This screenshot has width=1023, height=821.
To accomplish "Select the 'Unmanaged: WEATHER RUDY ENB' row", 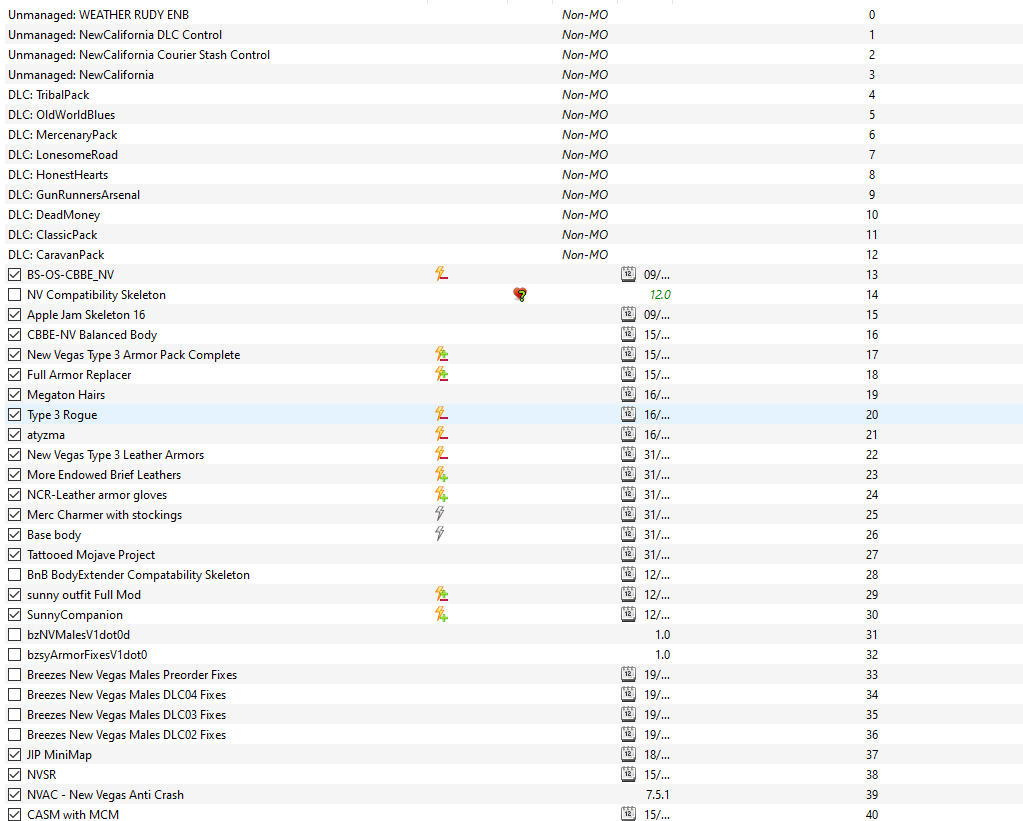I will pos(512,14).
